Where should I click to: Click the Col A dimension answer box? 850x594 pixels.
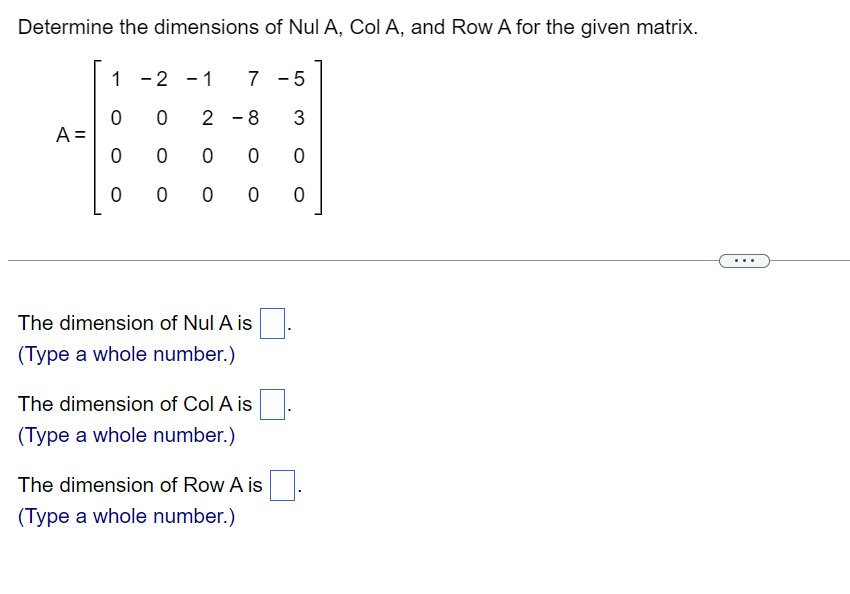[x=271, y=404]
